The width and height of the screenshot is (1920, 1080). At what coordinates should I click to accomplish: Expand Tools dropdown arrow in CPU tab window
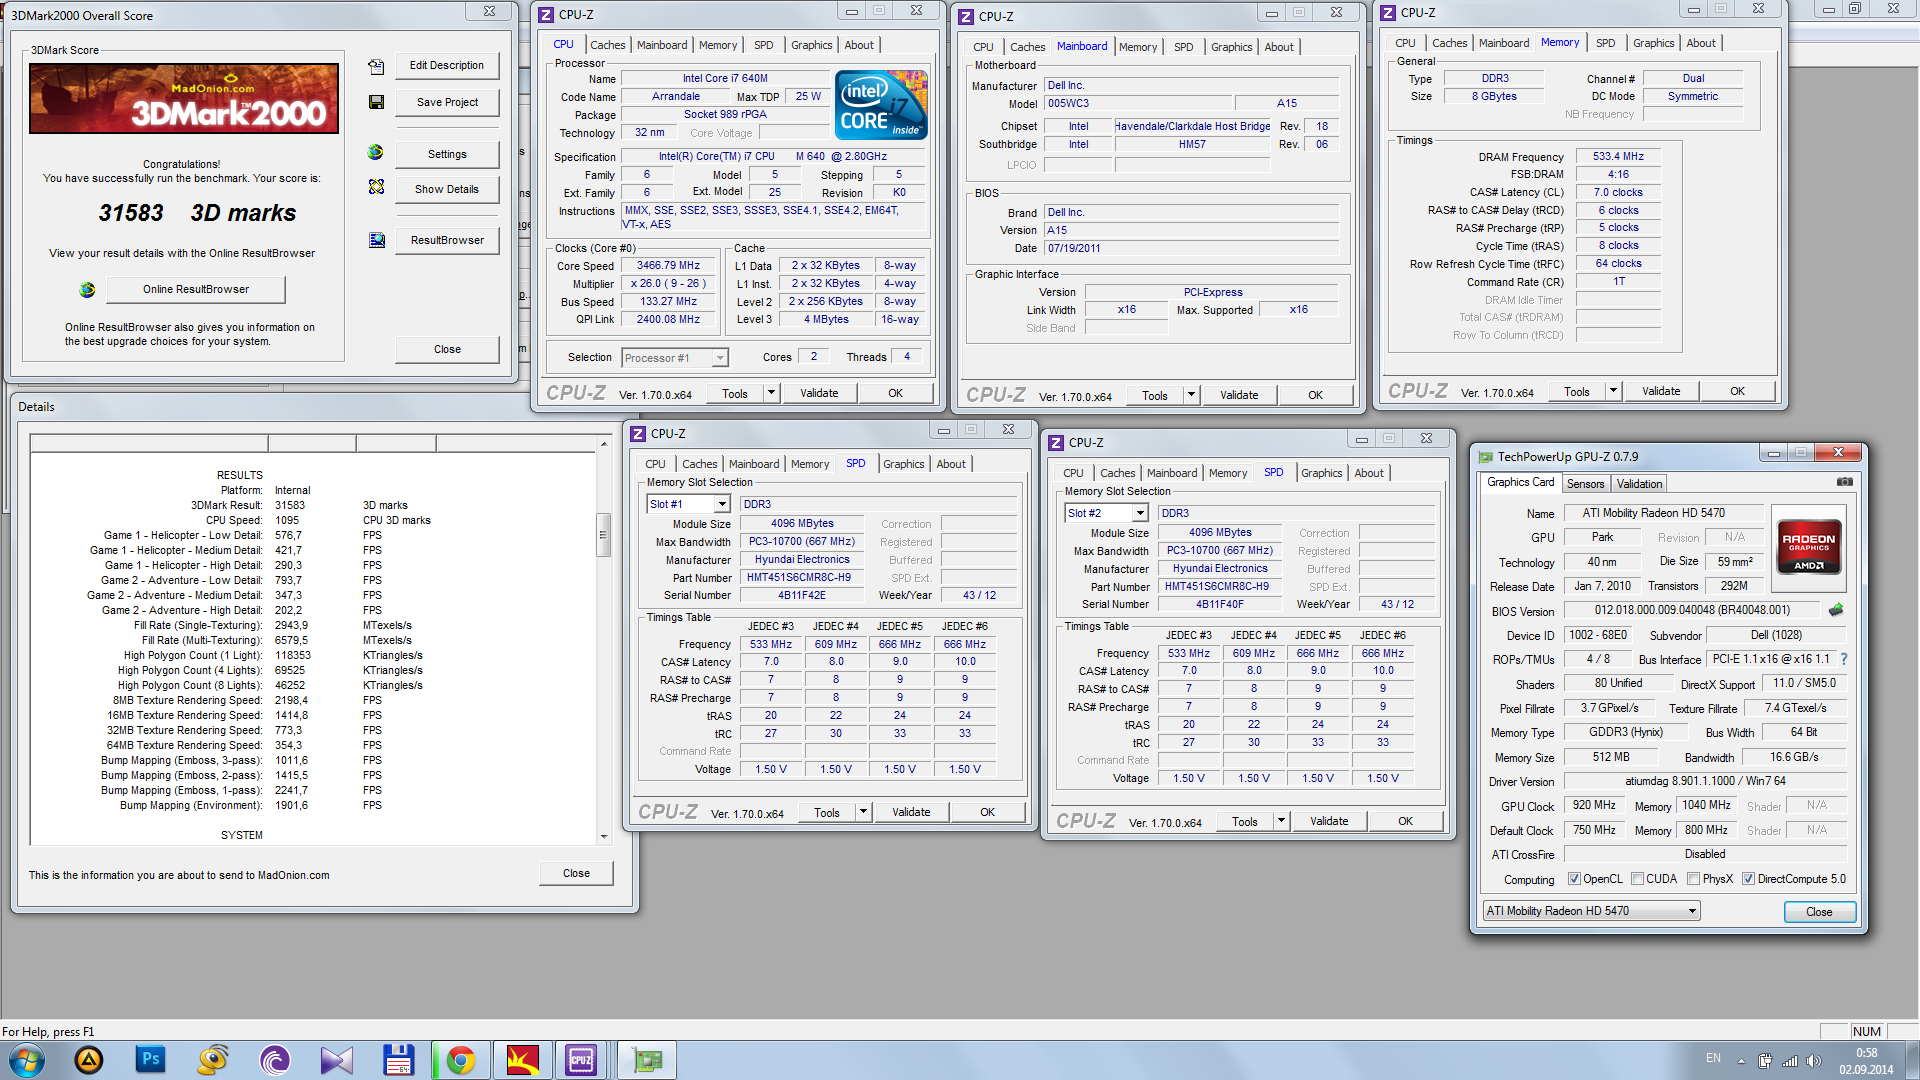click(x=771, y=394)
